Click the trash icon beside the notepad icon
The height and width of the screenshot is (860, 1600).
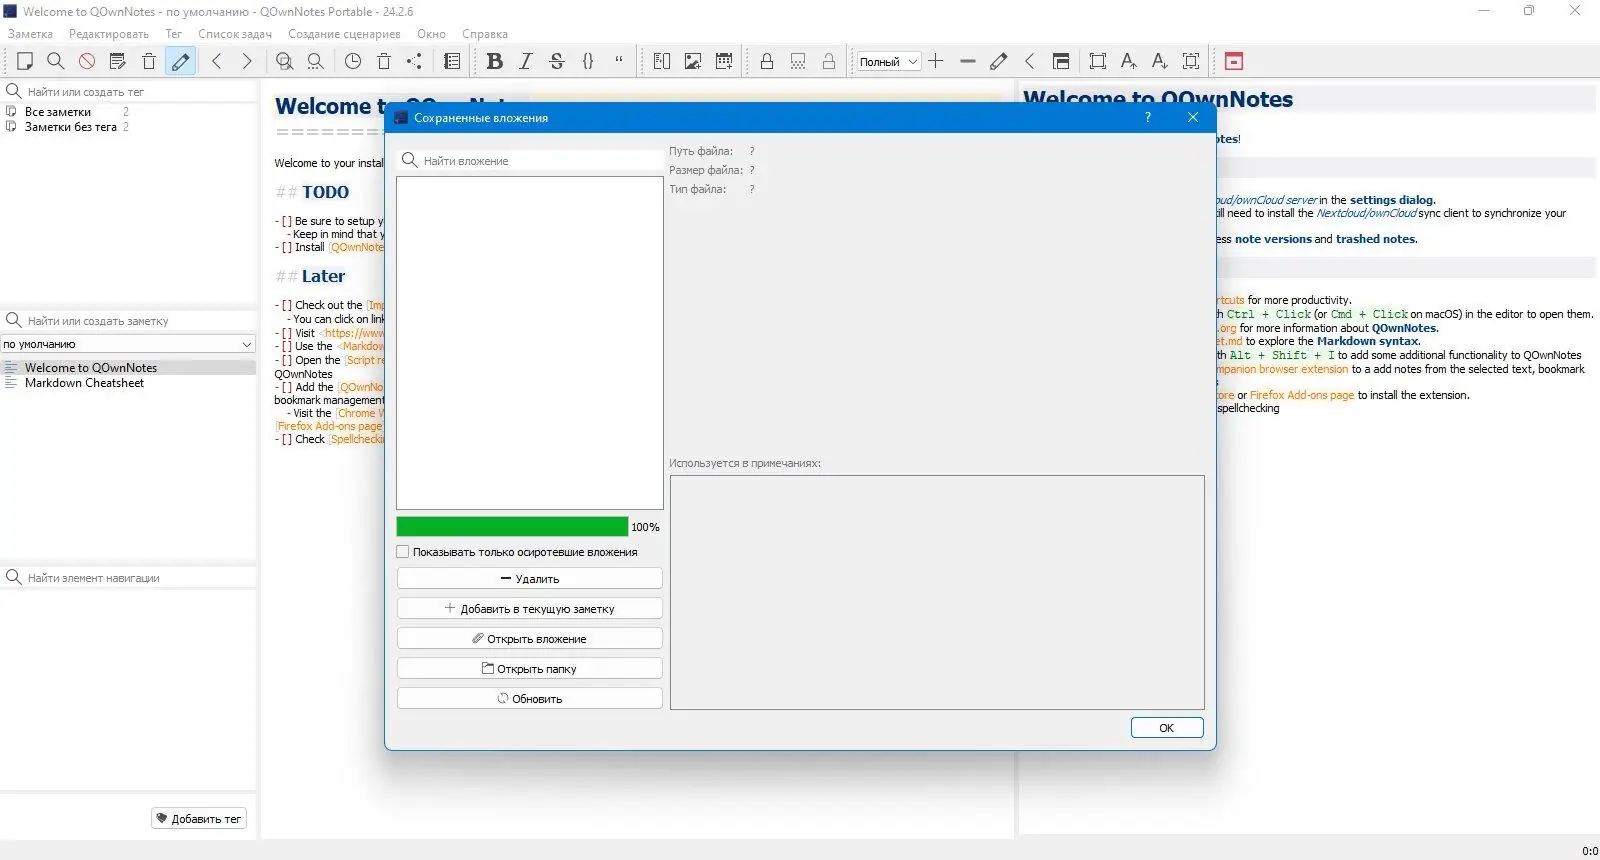click(x=149, y=61)
